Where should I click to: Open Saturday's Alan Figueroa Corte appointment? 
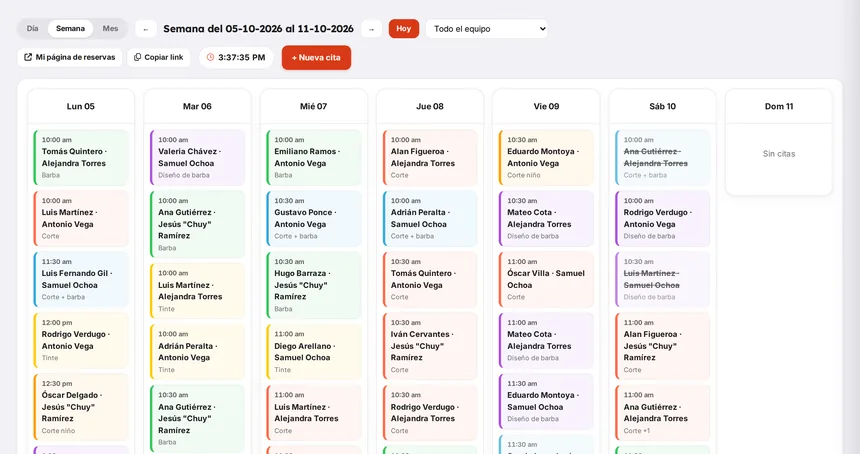[x=663, y=346]
